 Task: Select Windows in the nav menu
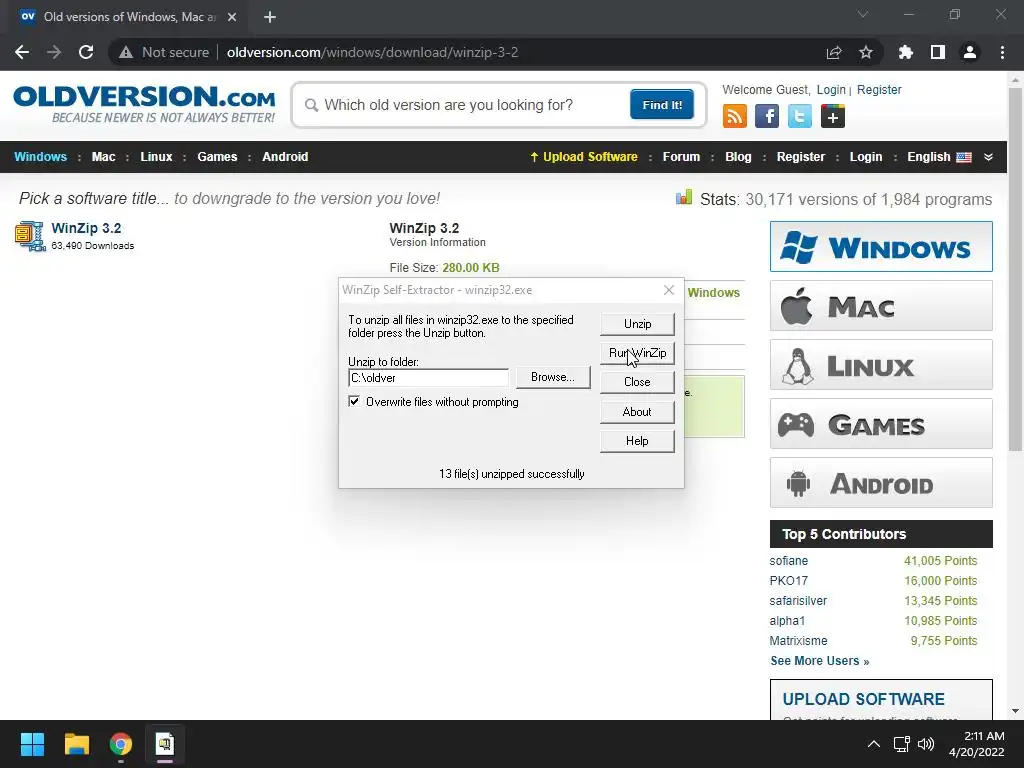pos(40,157)
